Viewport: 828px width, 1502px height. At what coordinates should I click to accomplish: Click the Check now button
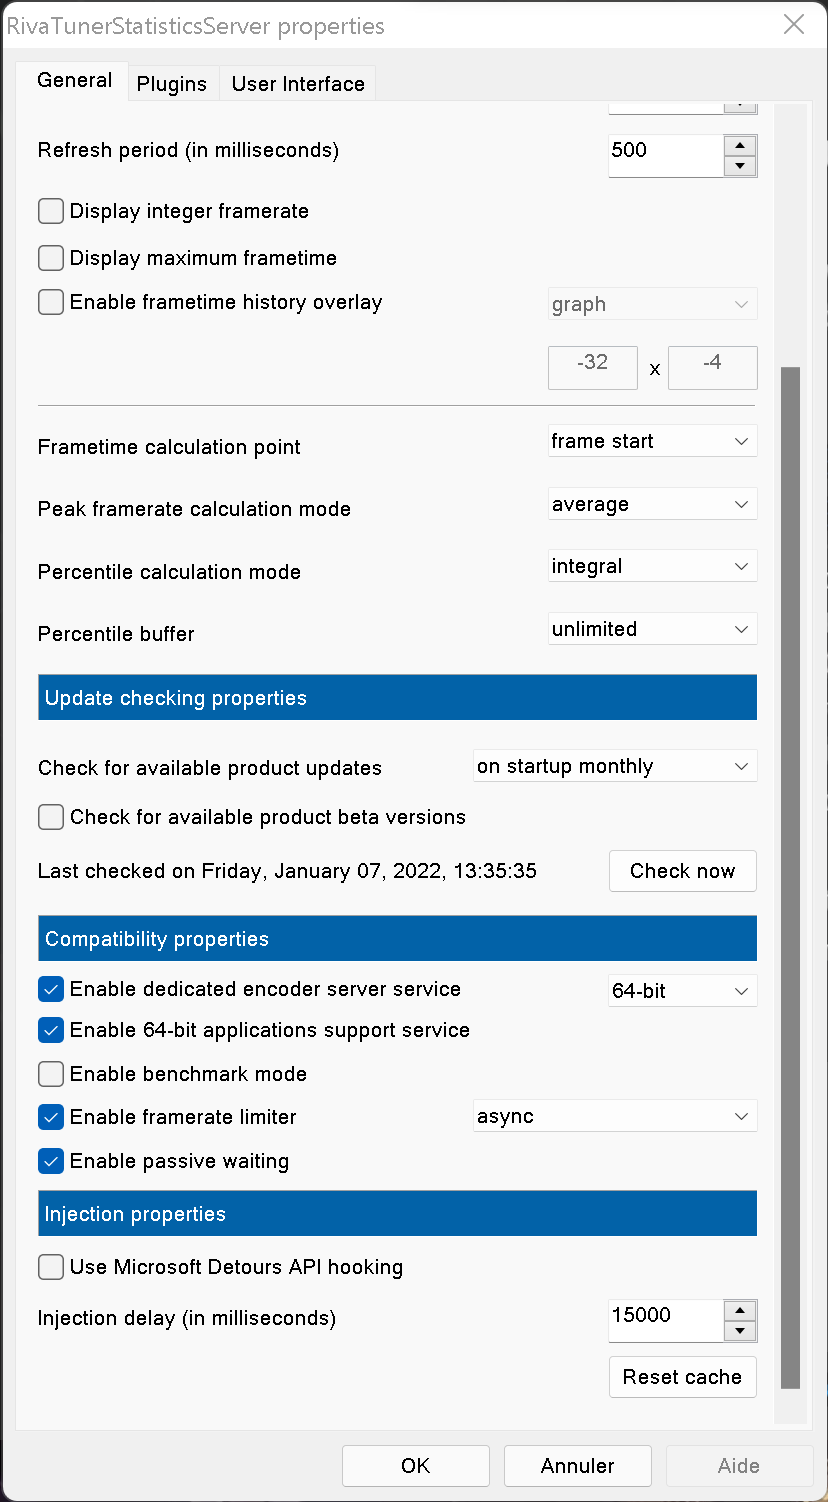click(x=682, y=871)
